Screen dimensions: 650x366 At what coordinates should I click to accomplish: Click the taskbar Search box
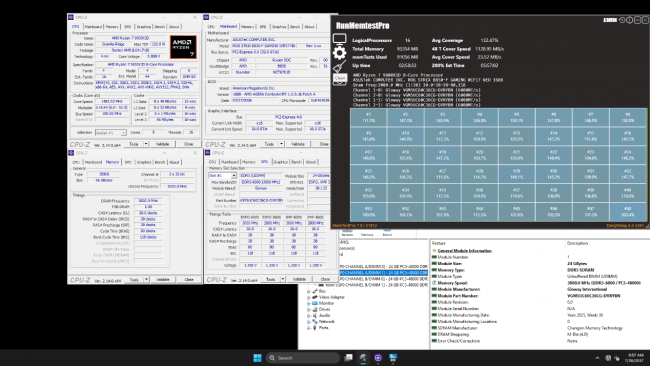[x=303, y=358]
